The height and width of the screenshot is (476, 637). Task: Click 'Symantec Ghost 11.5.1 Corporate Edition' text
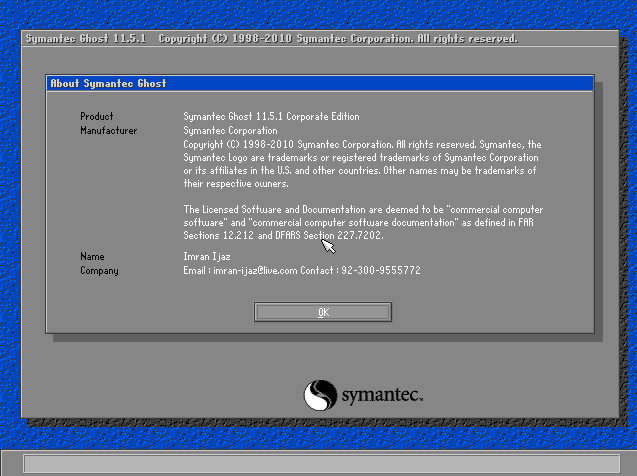(x=271, y=117)
